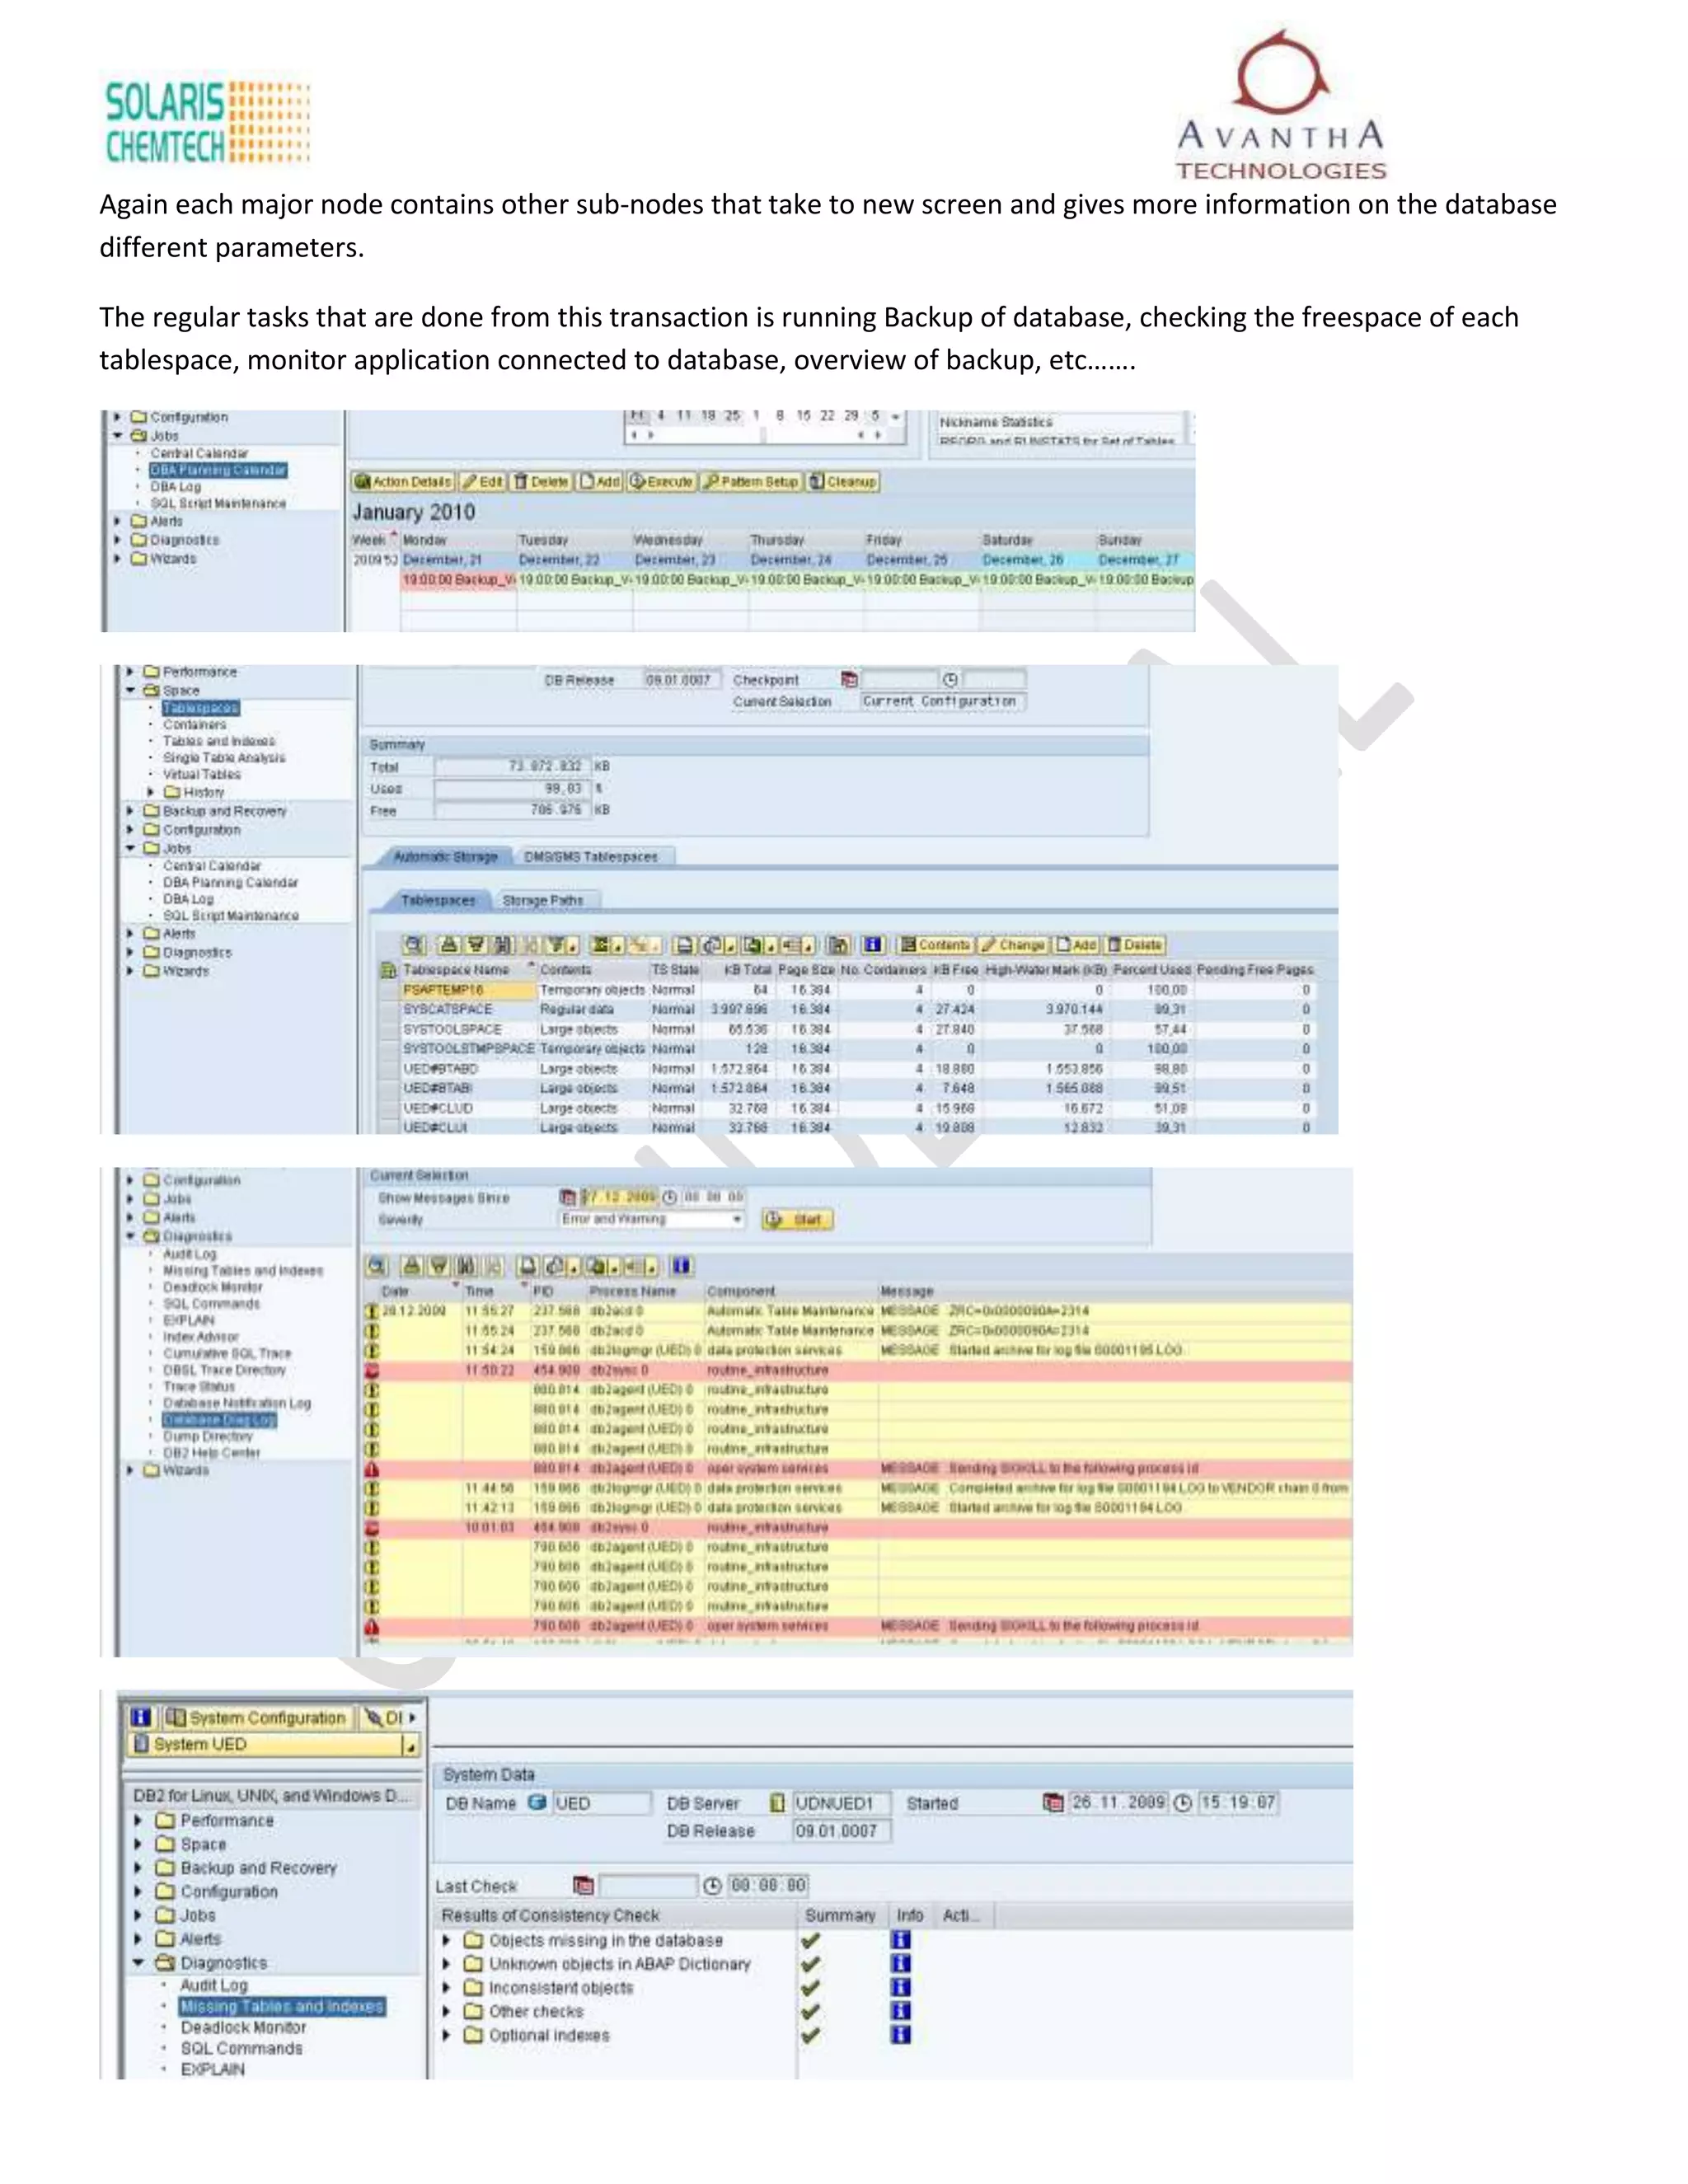
Task: Open the Tablespaces sub-tab
Action: point(438,901)
